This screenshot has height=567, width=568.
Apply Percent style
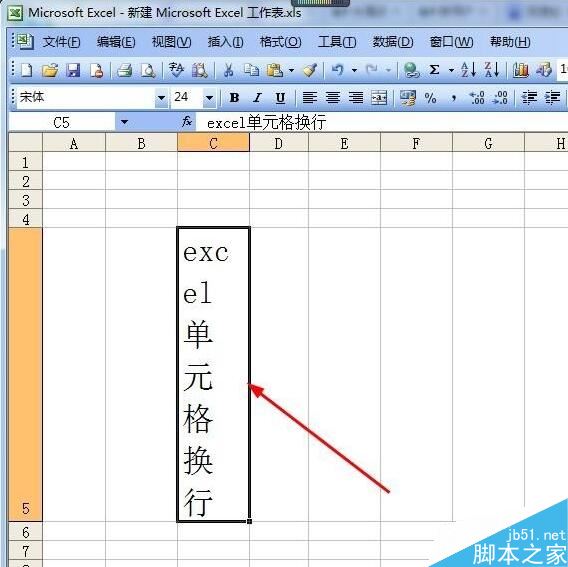(430, 98)
